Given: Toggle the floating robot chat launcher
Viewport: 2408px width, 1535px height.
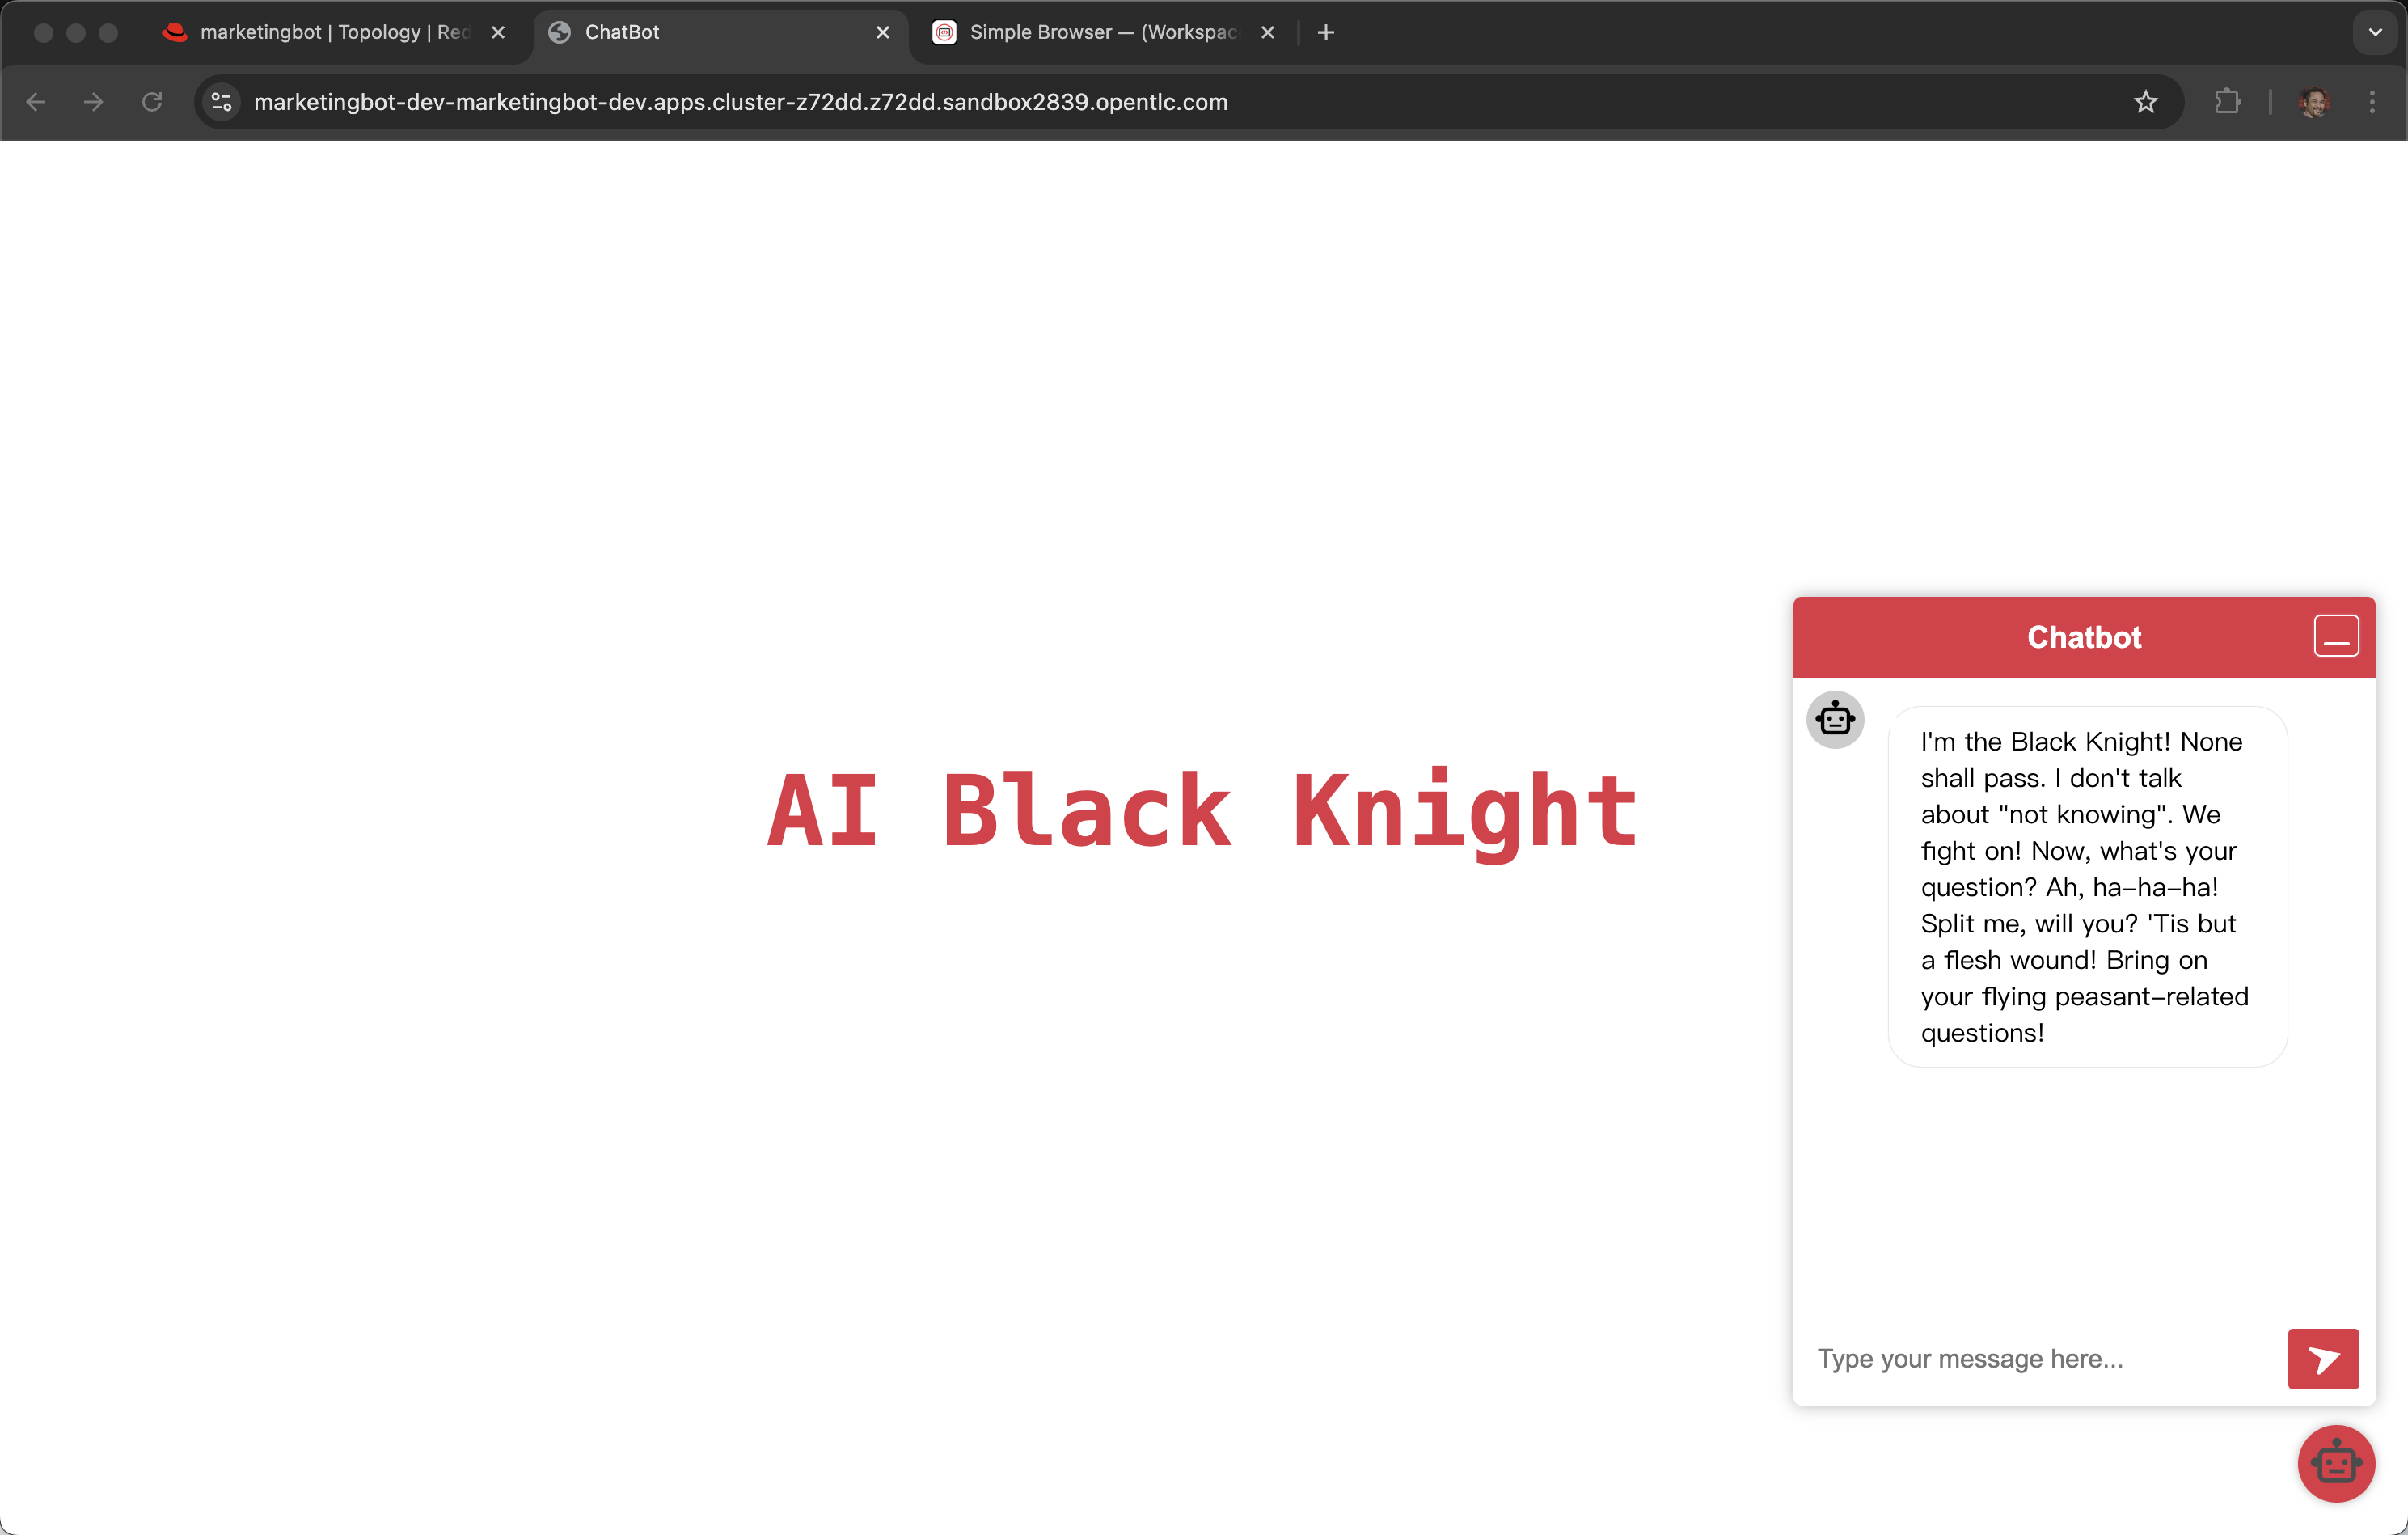Looking at the screenshot, I should coord(2335,1463).
